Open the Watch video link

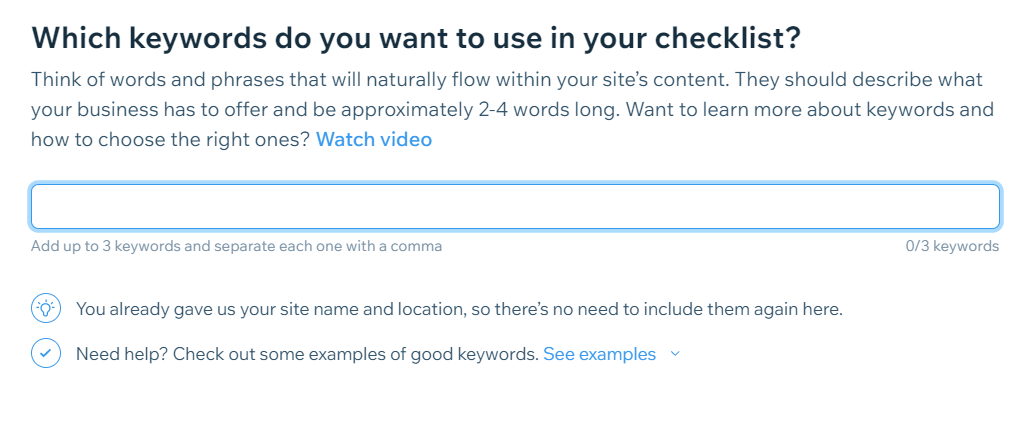tap(374, 139)
